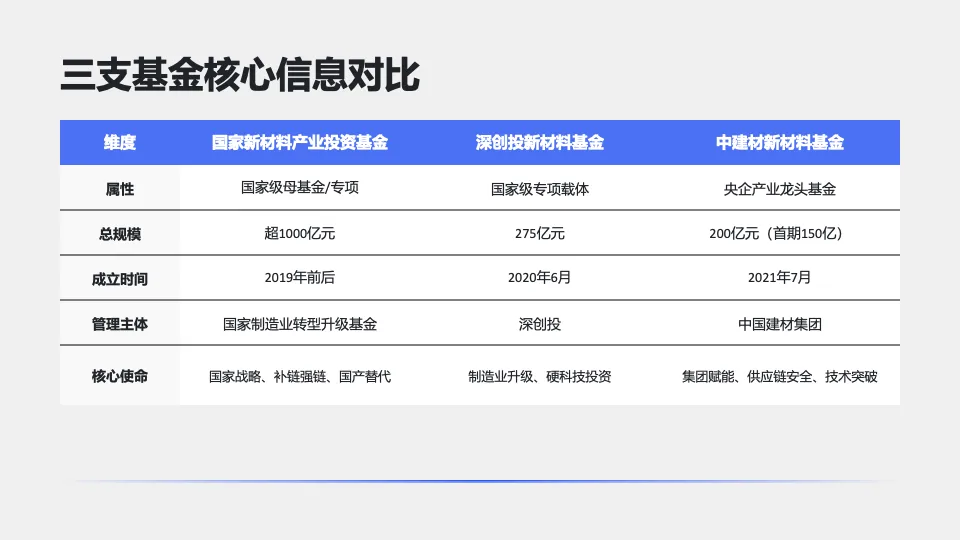The width and height of the screenshot is (960, 540).
Task: Click cell 制造业升级、硬科技投资
Action: click(x=540, y=376)
